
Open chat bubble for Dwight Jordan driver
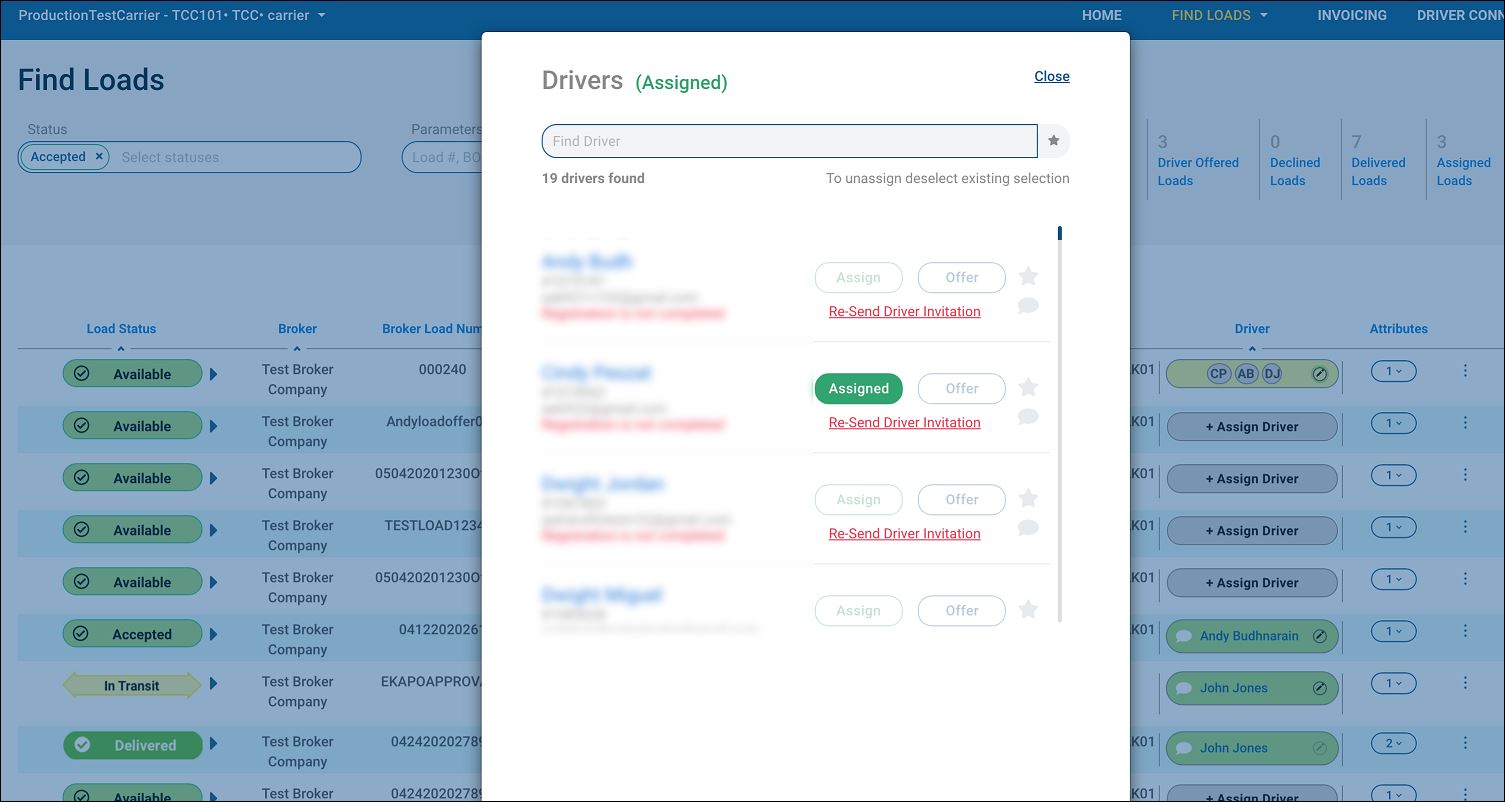tap(1028, 528)
